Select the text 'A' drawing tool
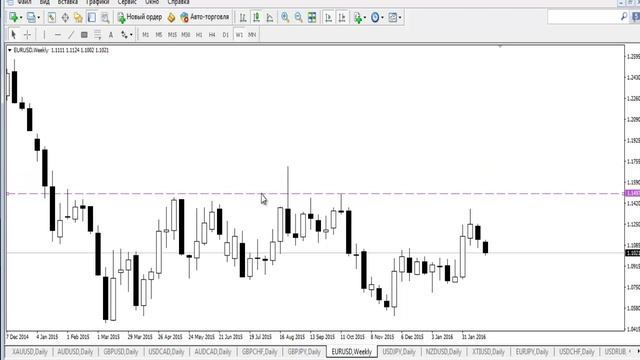This screenshot has height=360, width=640. tap(111, 35)
